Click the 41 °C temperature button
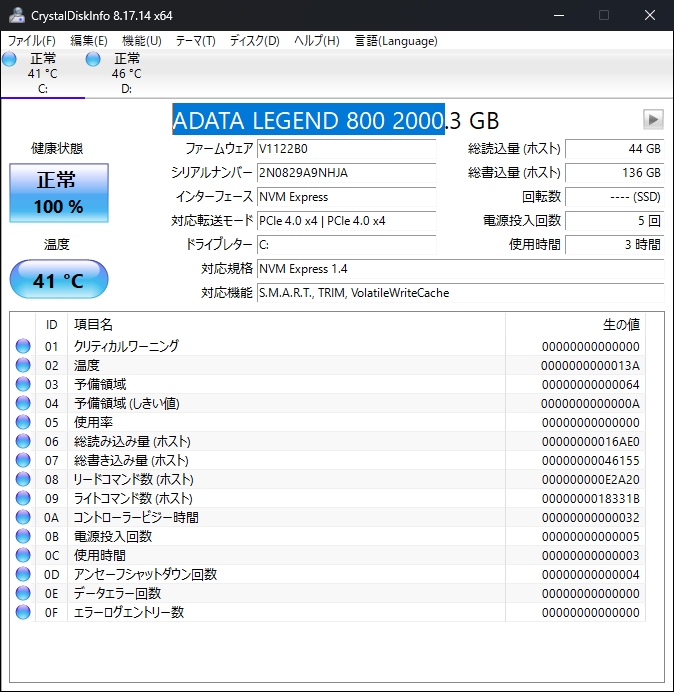Image resolution: width=674 pixels, height=692 pixels. [59, 279]
